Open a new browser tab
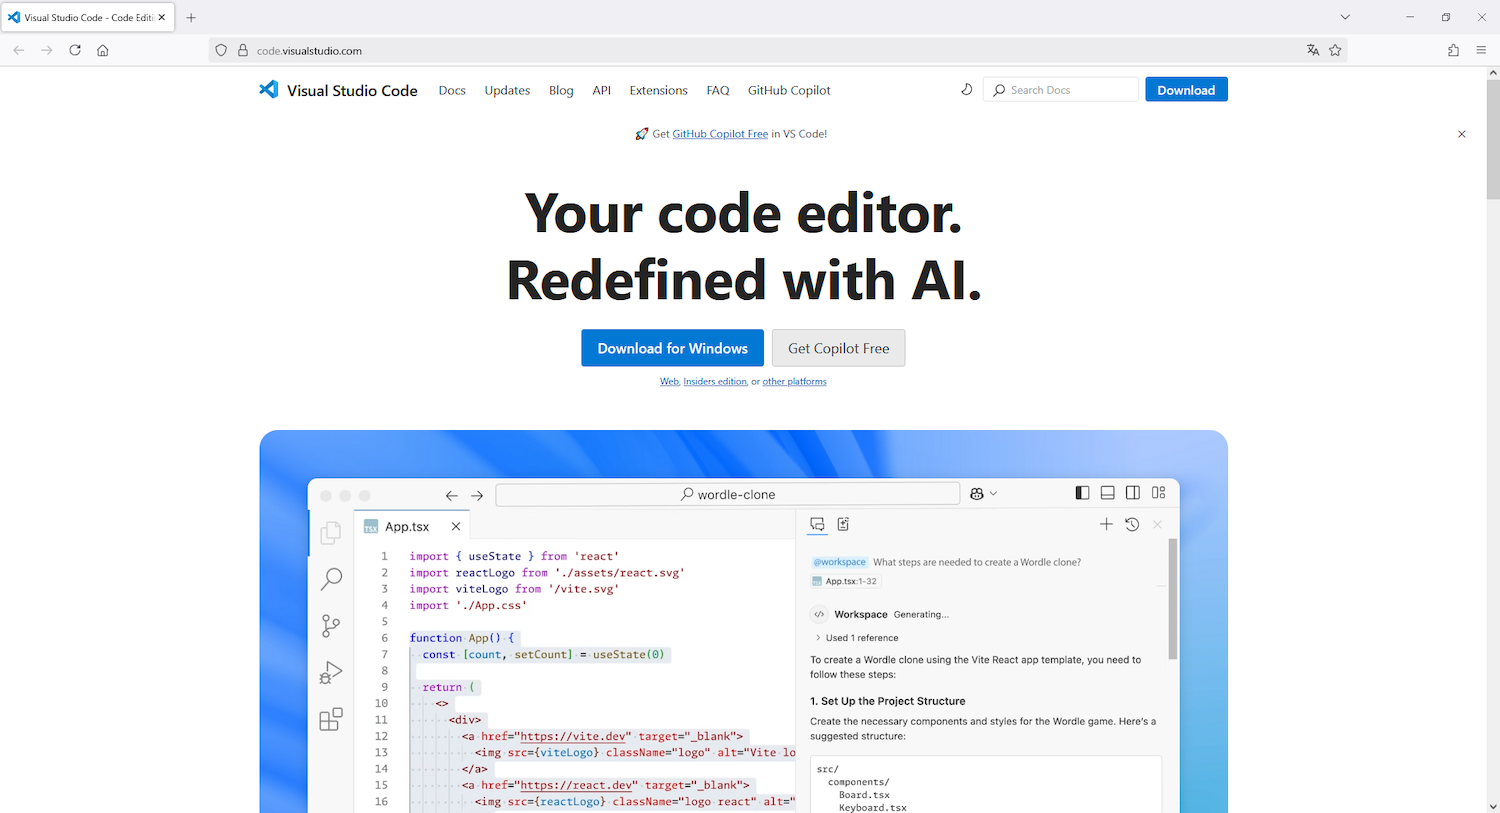Screen dimensions: 1500x813 pos(191,17)
